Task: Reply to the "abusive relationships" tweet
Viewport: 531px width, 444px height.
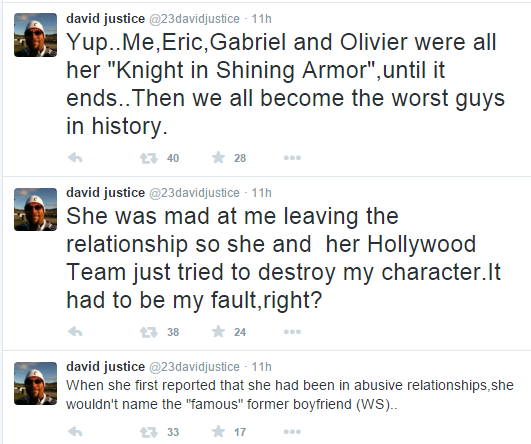Action: tap(75, 431)
